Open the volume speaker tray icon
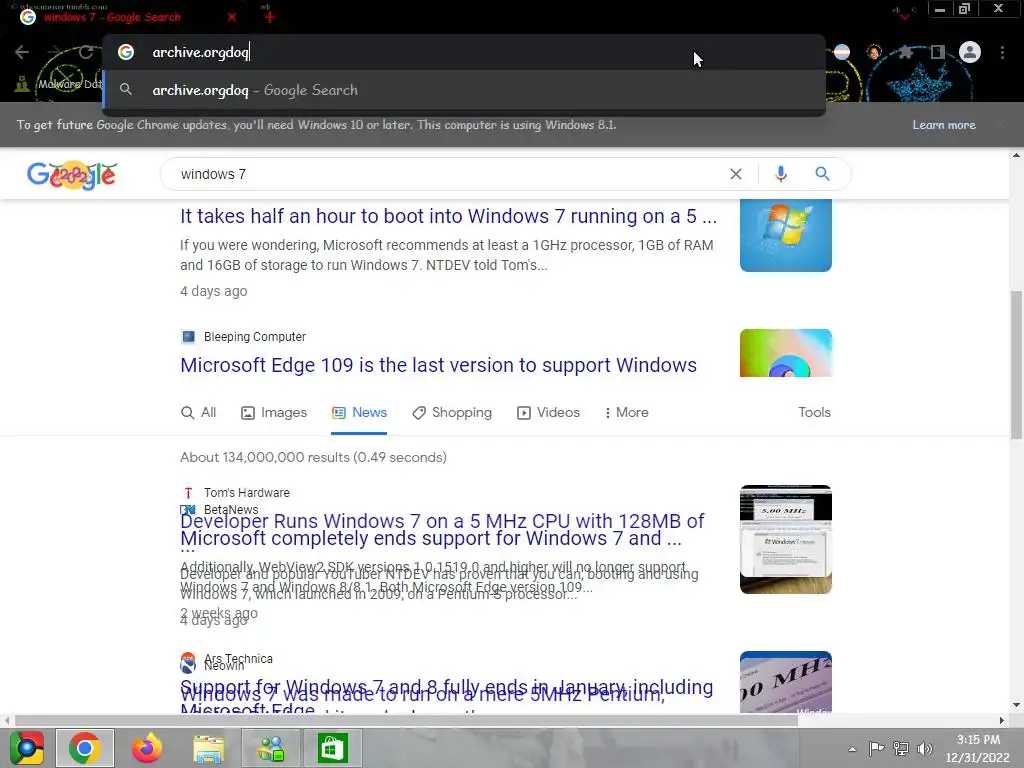Viewport: 1024px width, 768px height. coord(925,748)
